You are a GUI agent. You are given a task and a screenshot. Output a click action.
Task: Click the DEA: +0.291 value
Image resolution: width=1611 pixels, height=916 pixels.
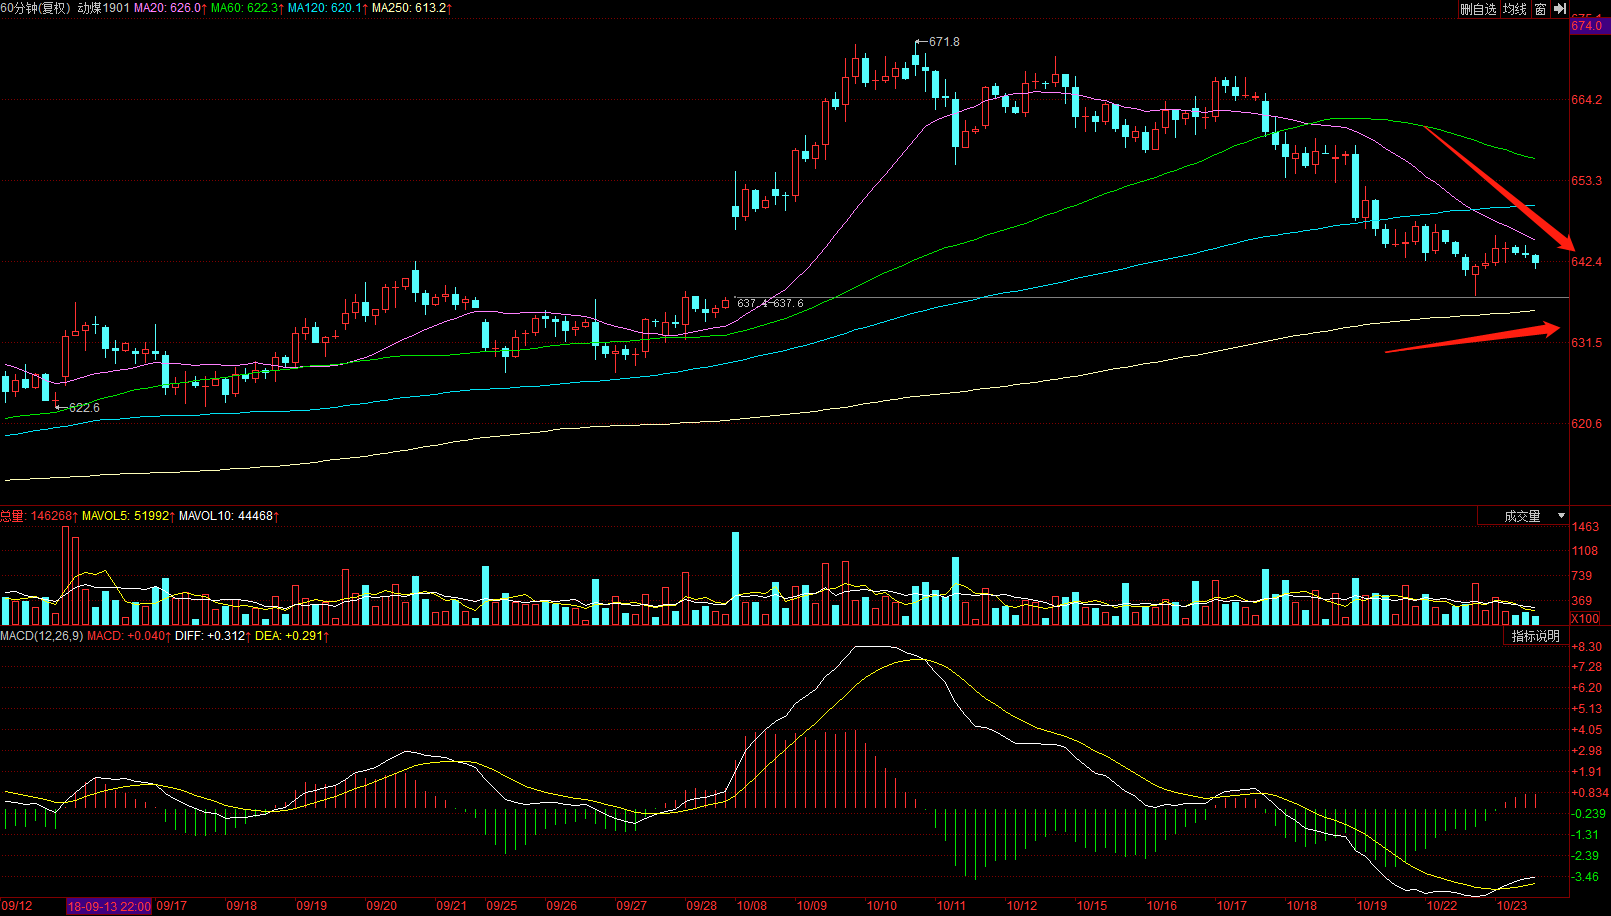coord(292,636)
